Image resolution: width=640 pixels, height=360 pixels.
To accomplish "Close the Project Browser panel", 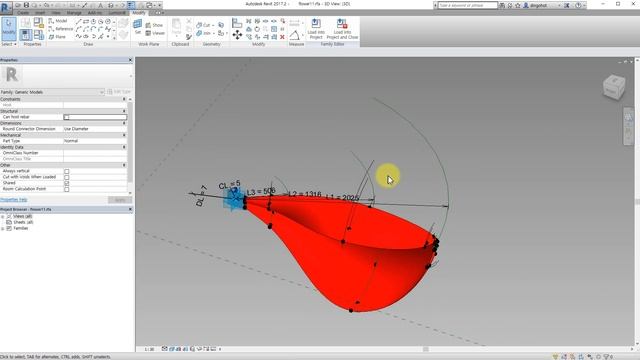I will (x=130, y=209).
